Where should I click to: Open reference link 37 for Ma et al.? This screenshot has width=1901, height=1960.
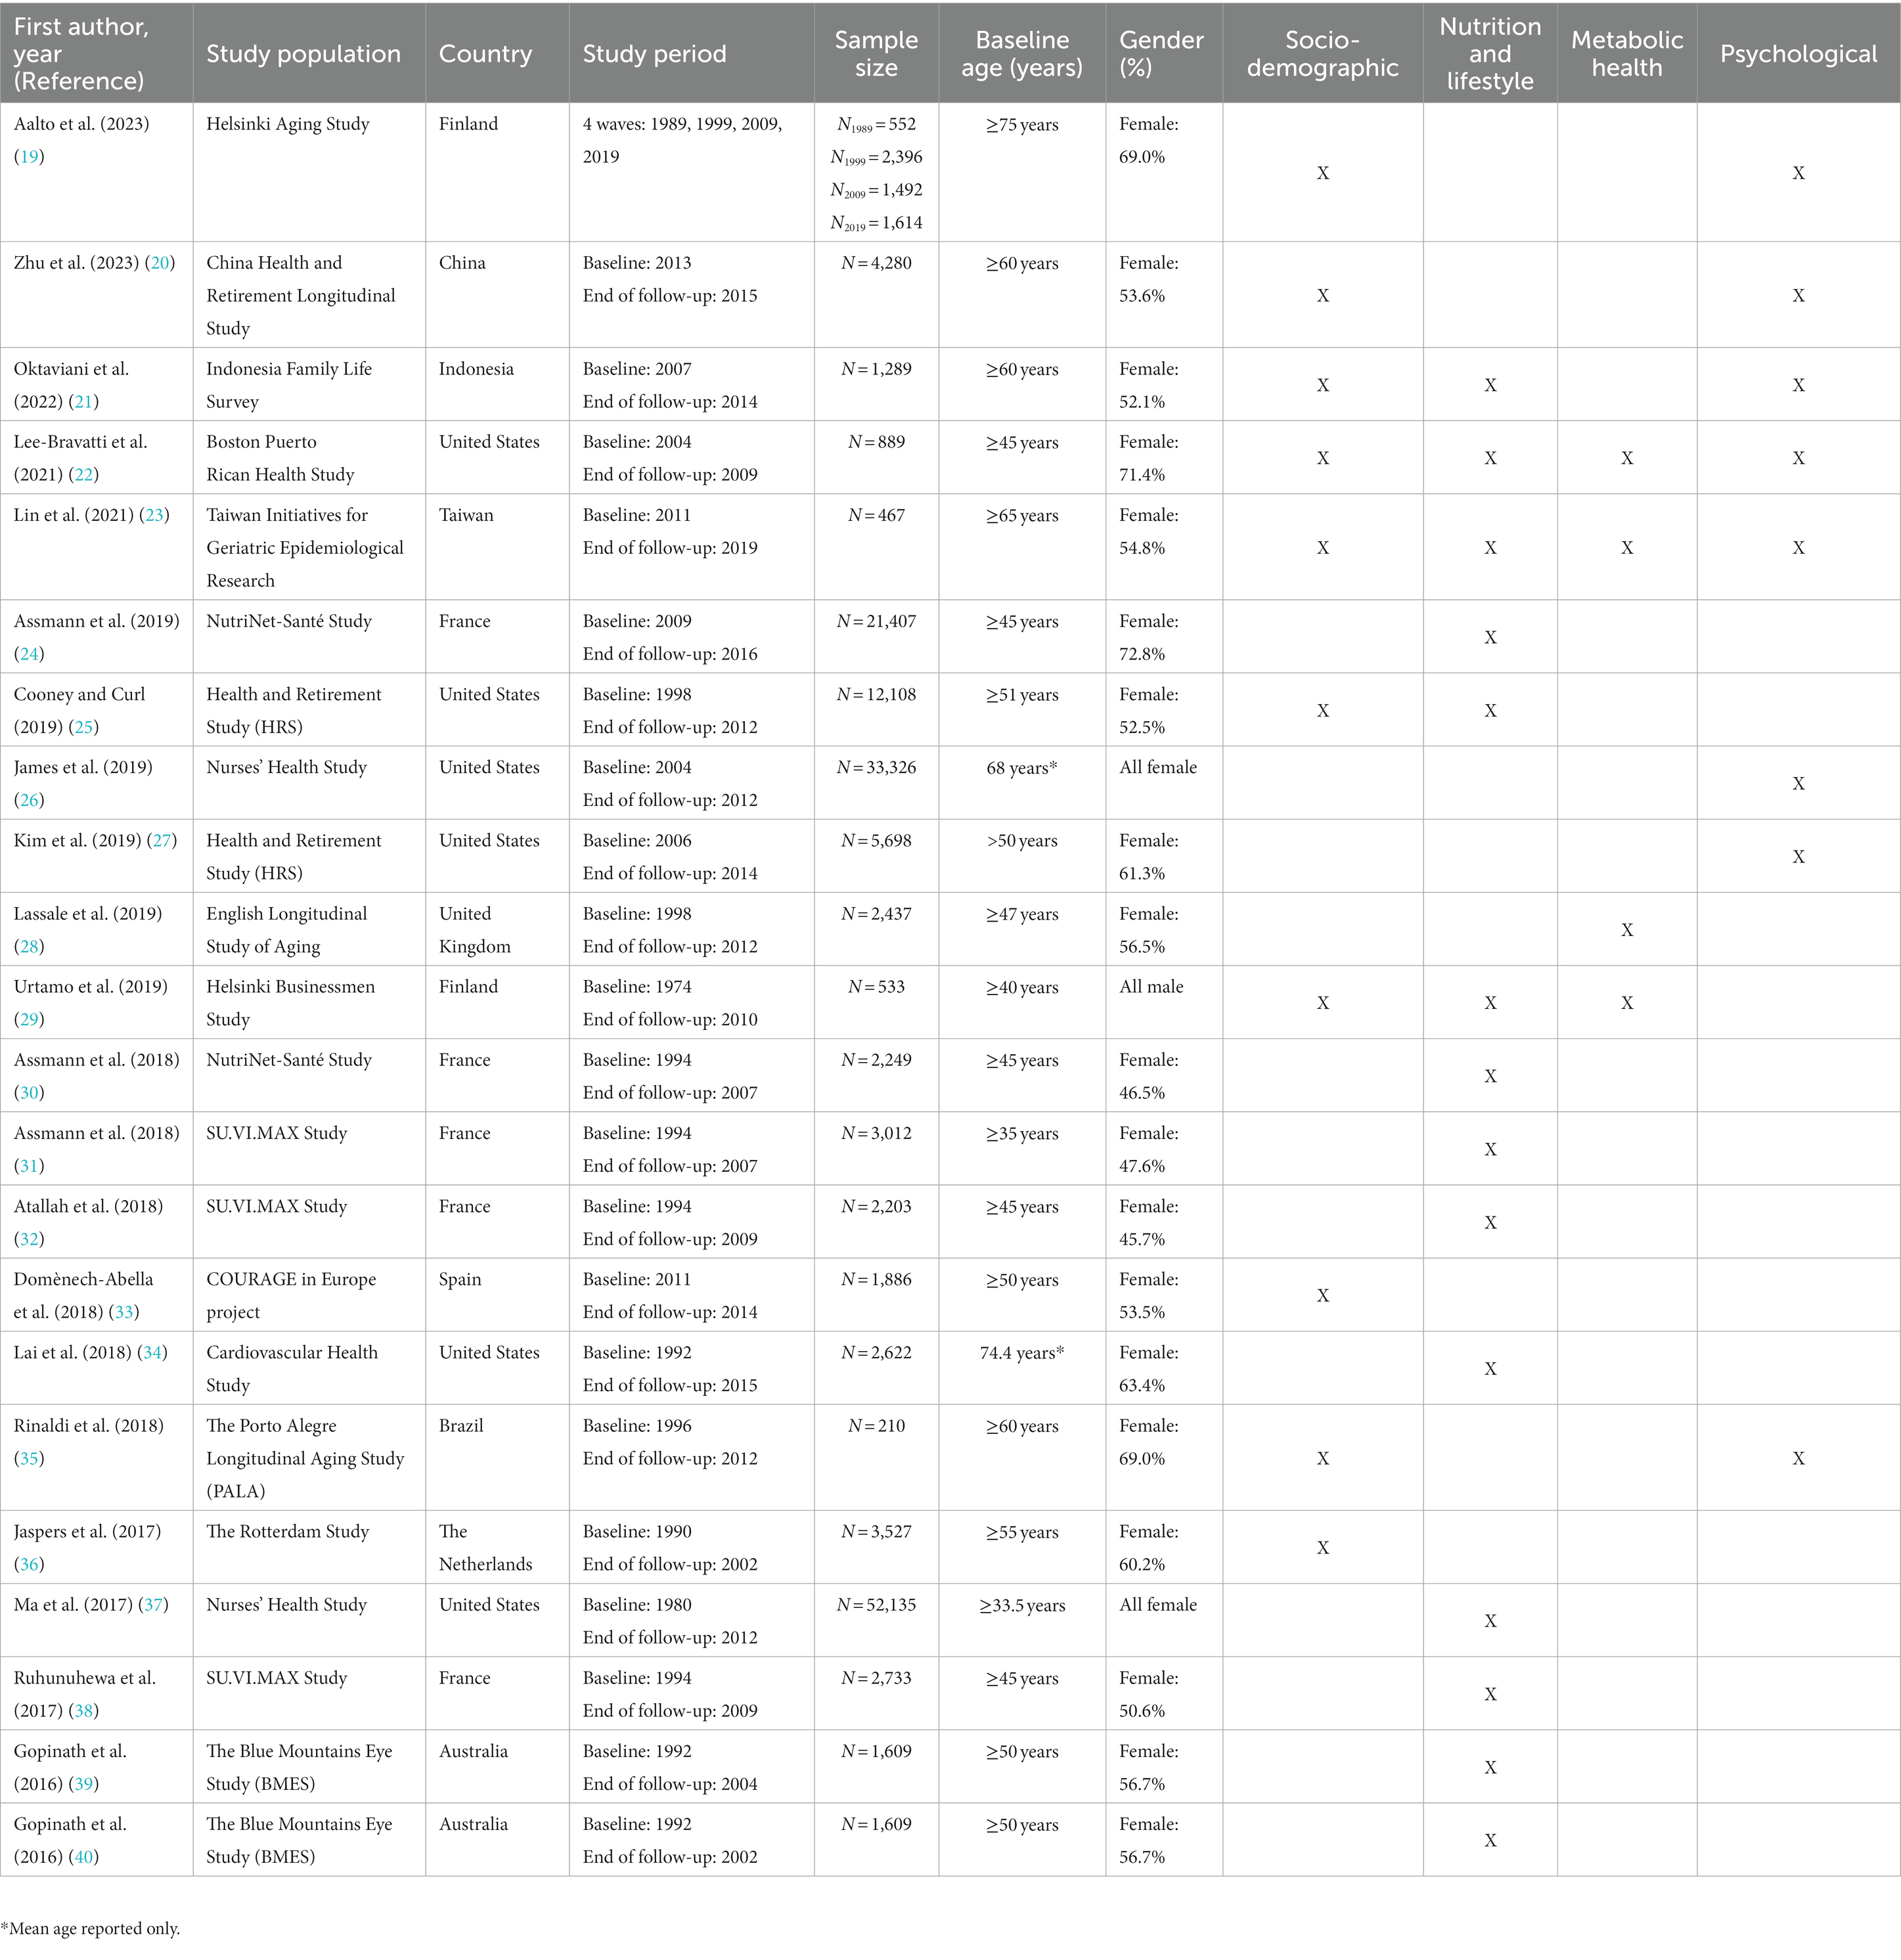[153, 1605]
